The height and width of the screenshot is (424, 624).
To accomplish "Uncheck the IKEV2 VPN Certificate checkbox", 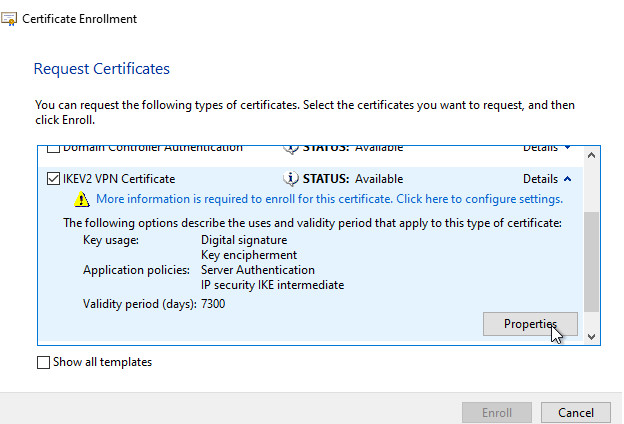I will click(53, 179).
